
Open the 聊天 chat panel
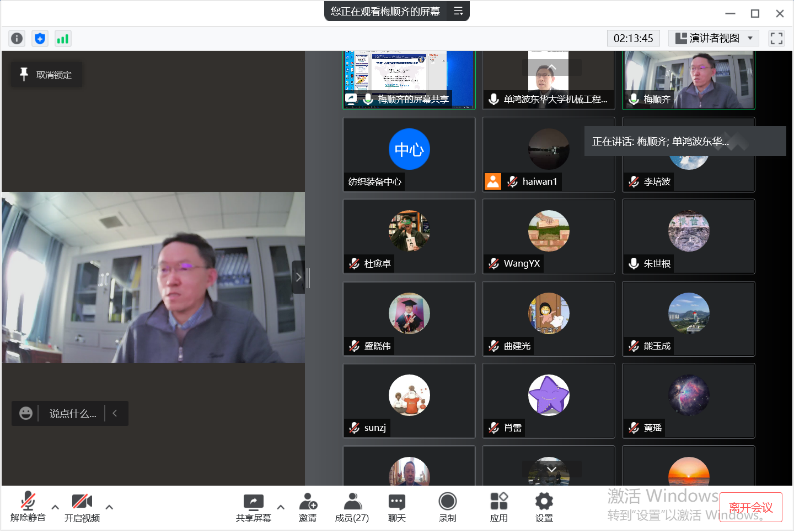pos(397,505)
